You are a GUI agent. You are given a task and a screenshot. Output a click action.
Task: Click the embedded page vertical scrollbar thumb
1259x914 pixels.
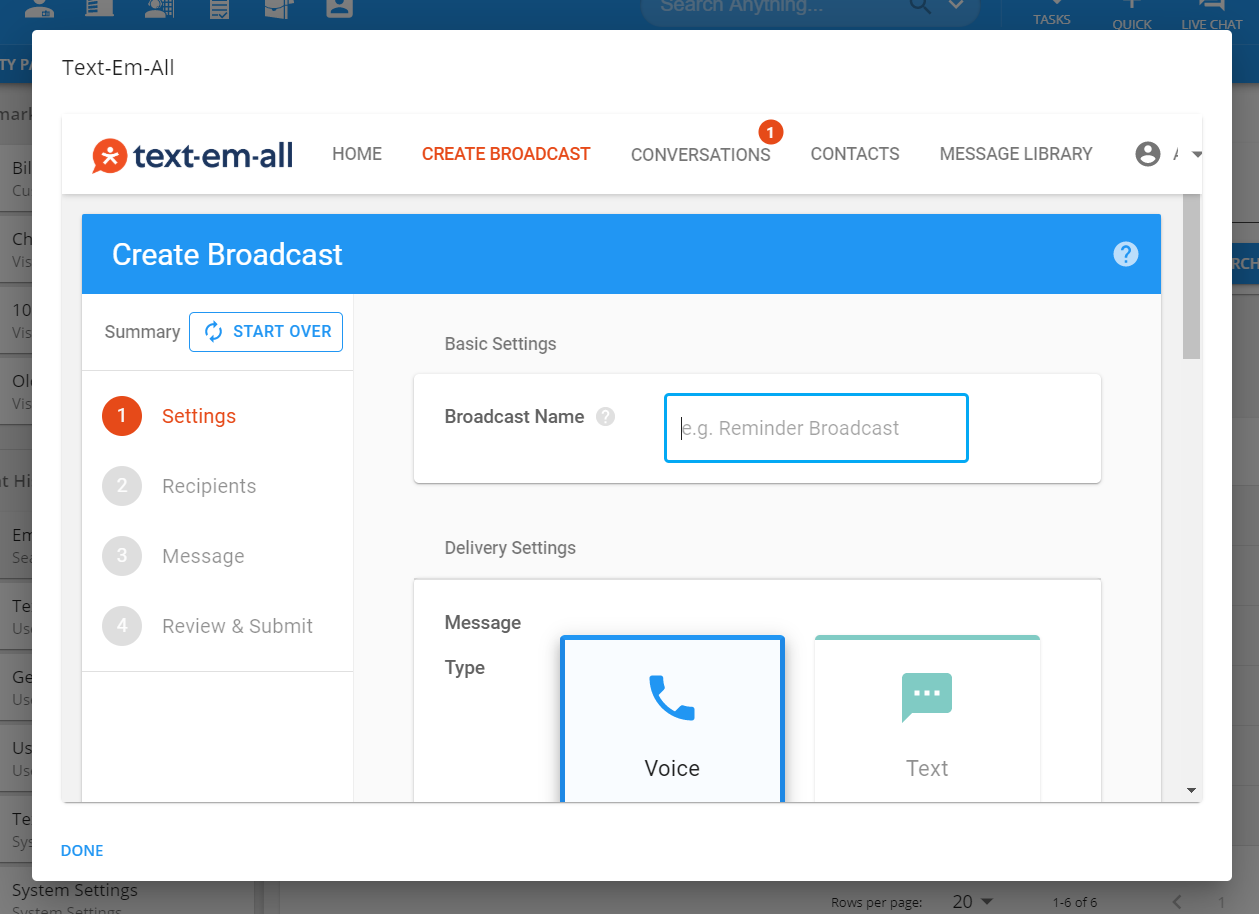tap(1191, 276)
